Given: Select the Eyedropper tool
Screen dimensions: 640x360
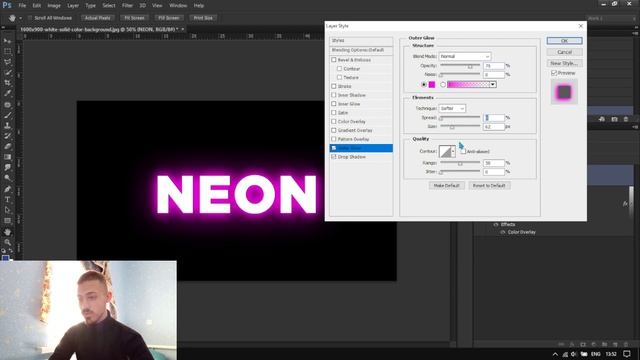Looking at the screenshot, I should (7, 93).
